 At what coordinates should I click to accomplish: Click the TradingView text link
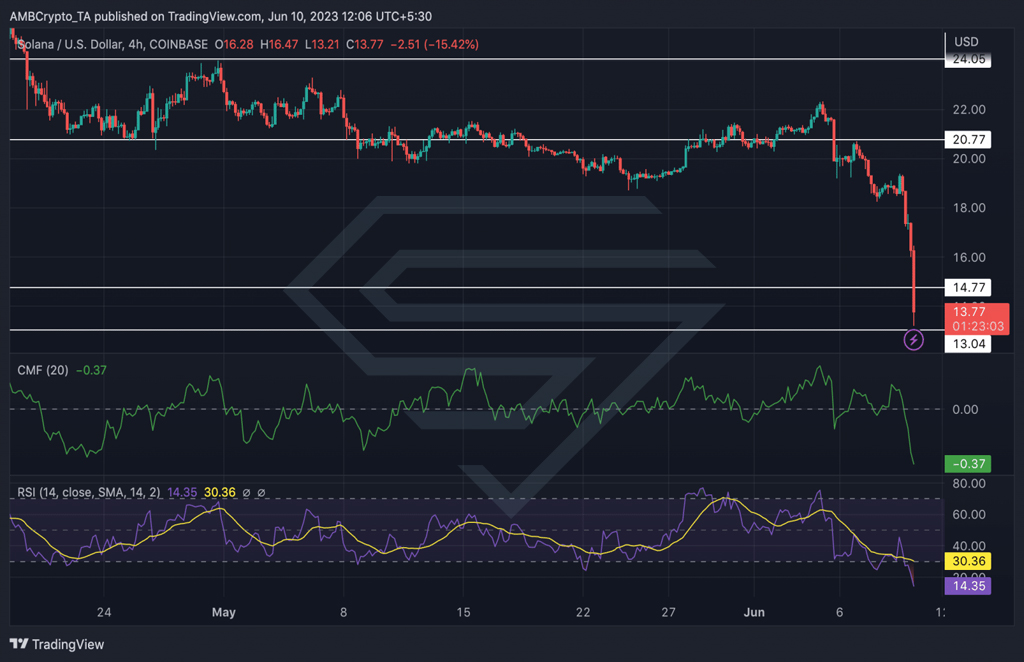[68, 644]
